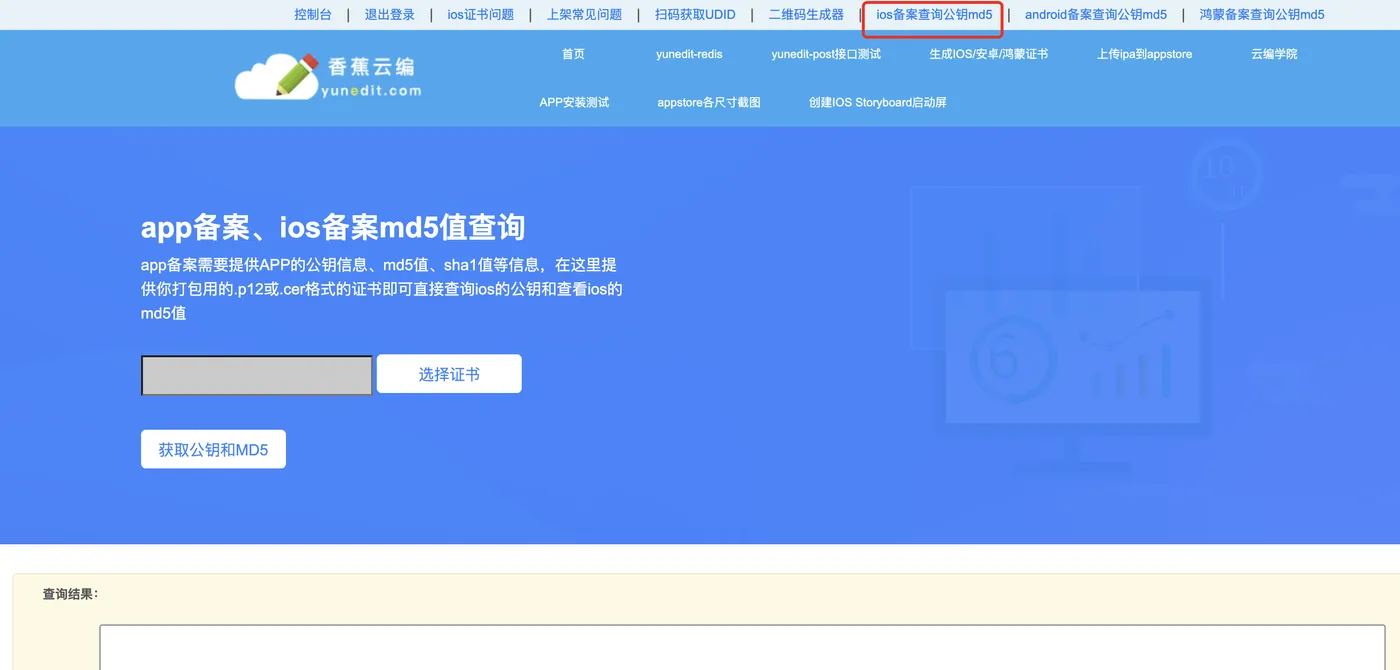
Task: Open android备案查询公钥md5 link
Action: pos(1096,15)
